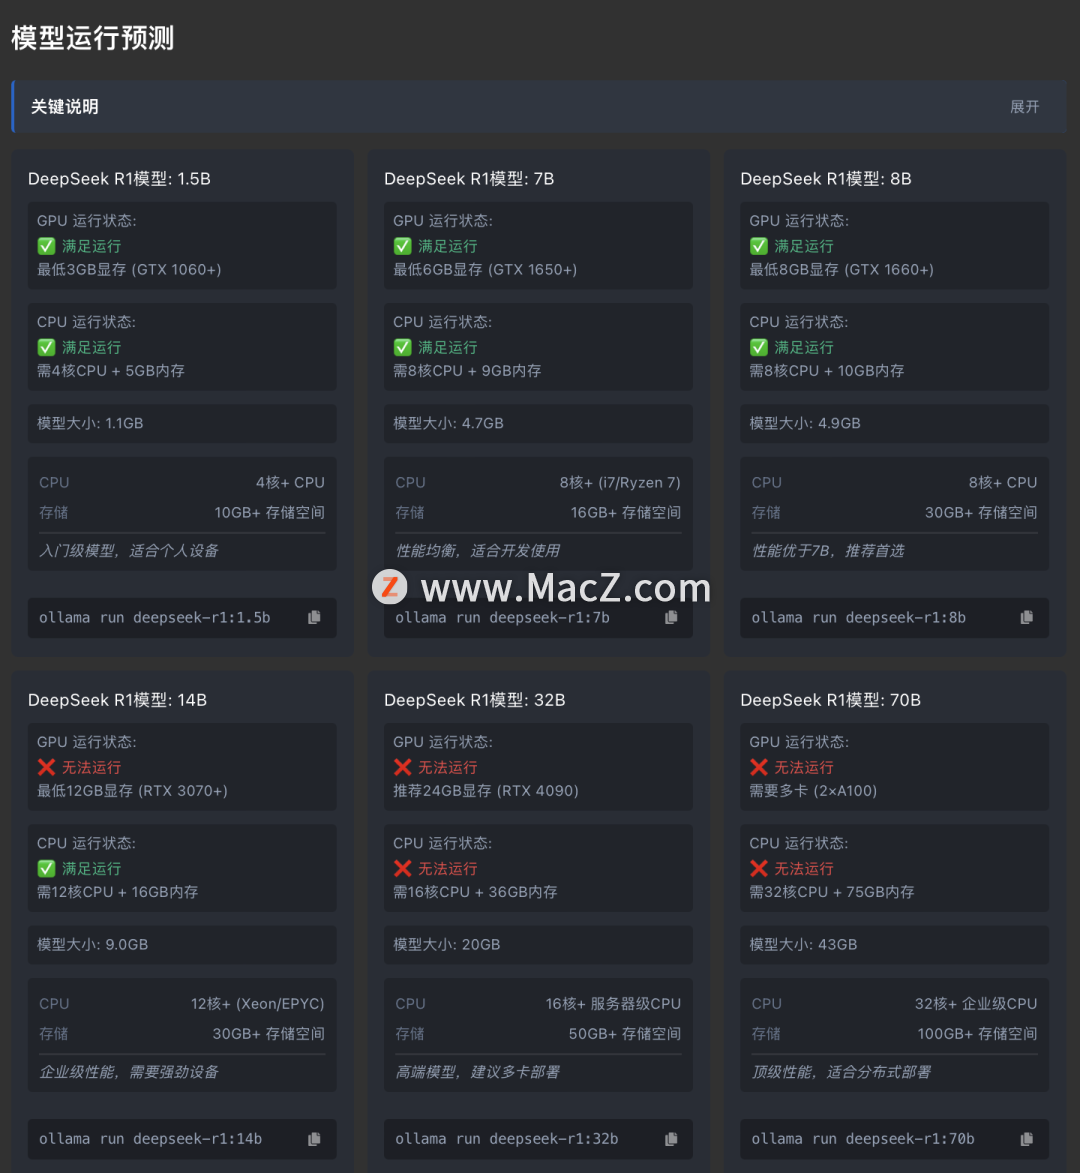This screenshot has width=1080, height=1173.
Task: Click the red X for 70B CPU status
Action: click(758, 869)
